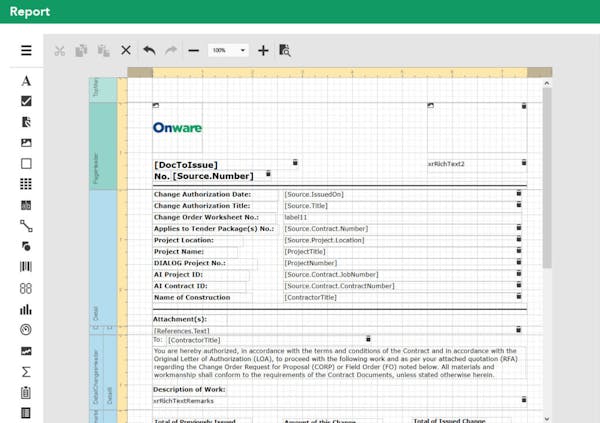Select the Label (A) tool
The width and height of the screenshot is (600, 423).
coord(26,81)
